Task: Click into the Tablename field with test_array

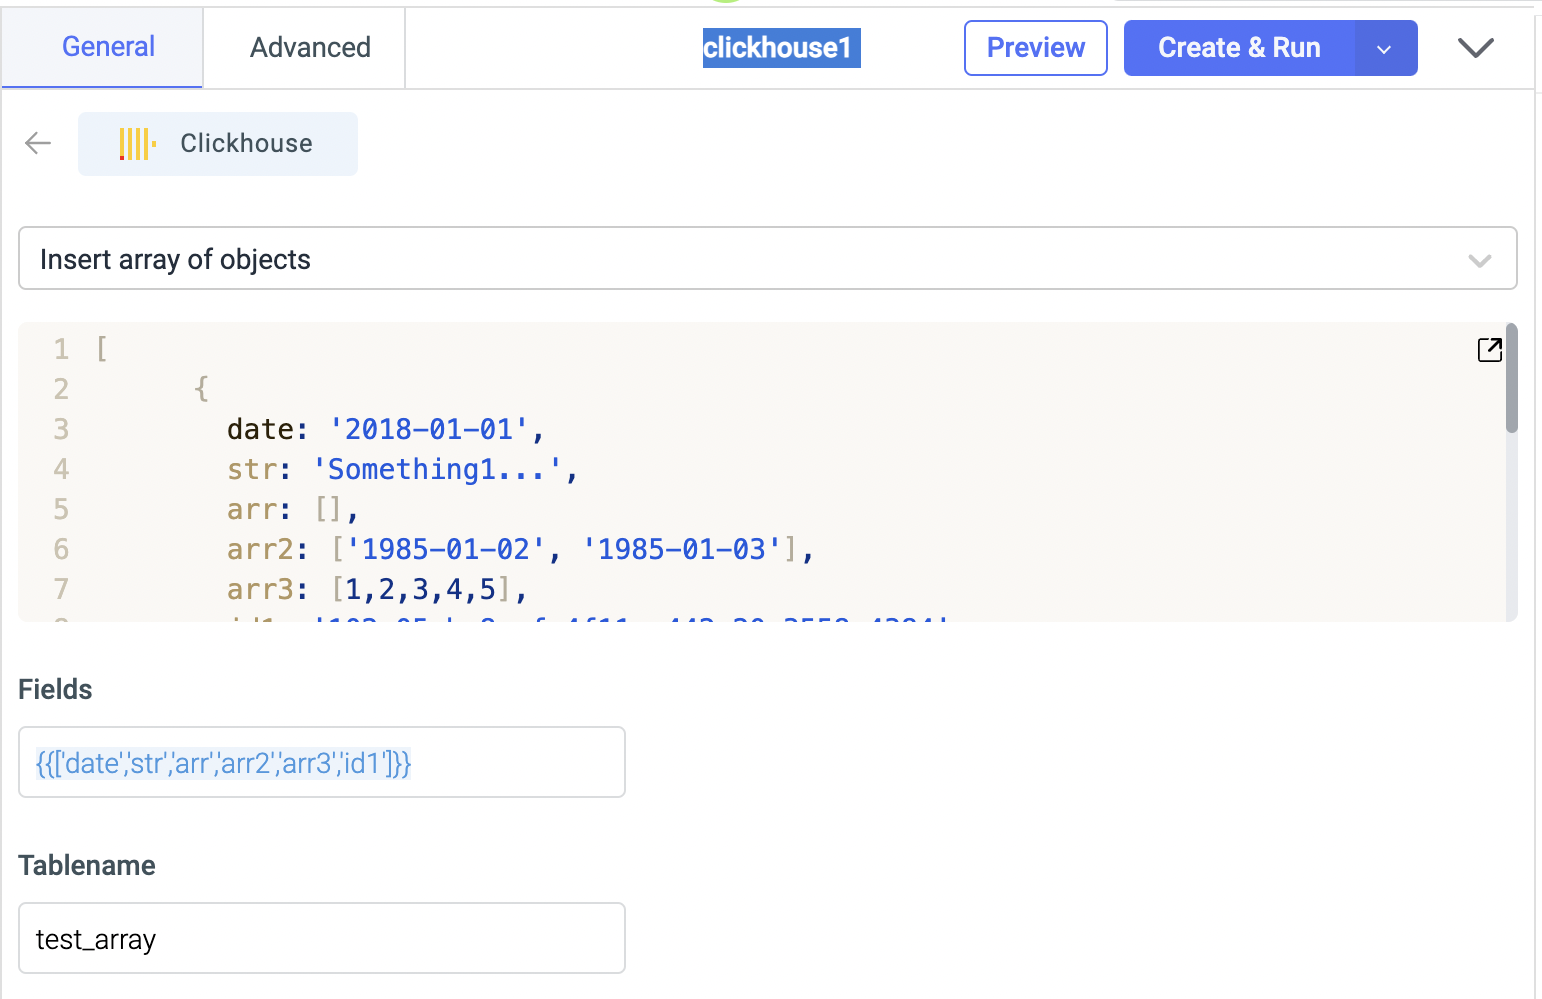Action: tap(321, 939)
